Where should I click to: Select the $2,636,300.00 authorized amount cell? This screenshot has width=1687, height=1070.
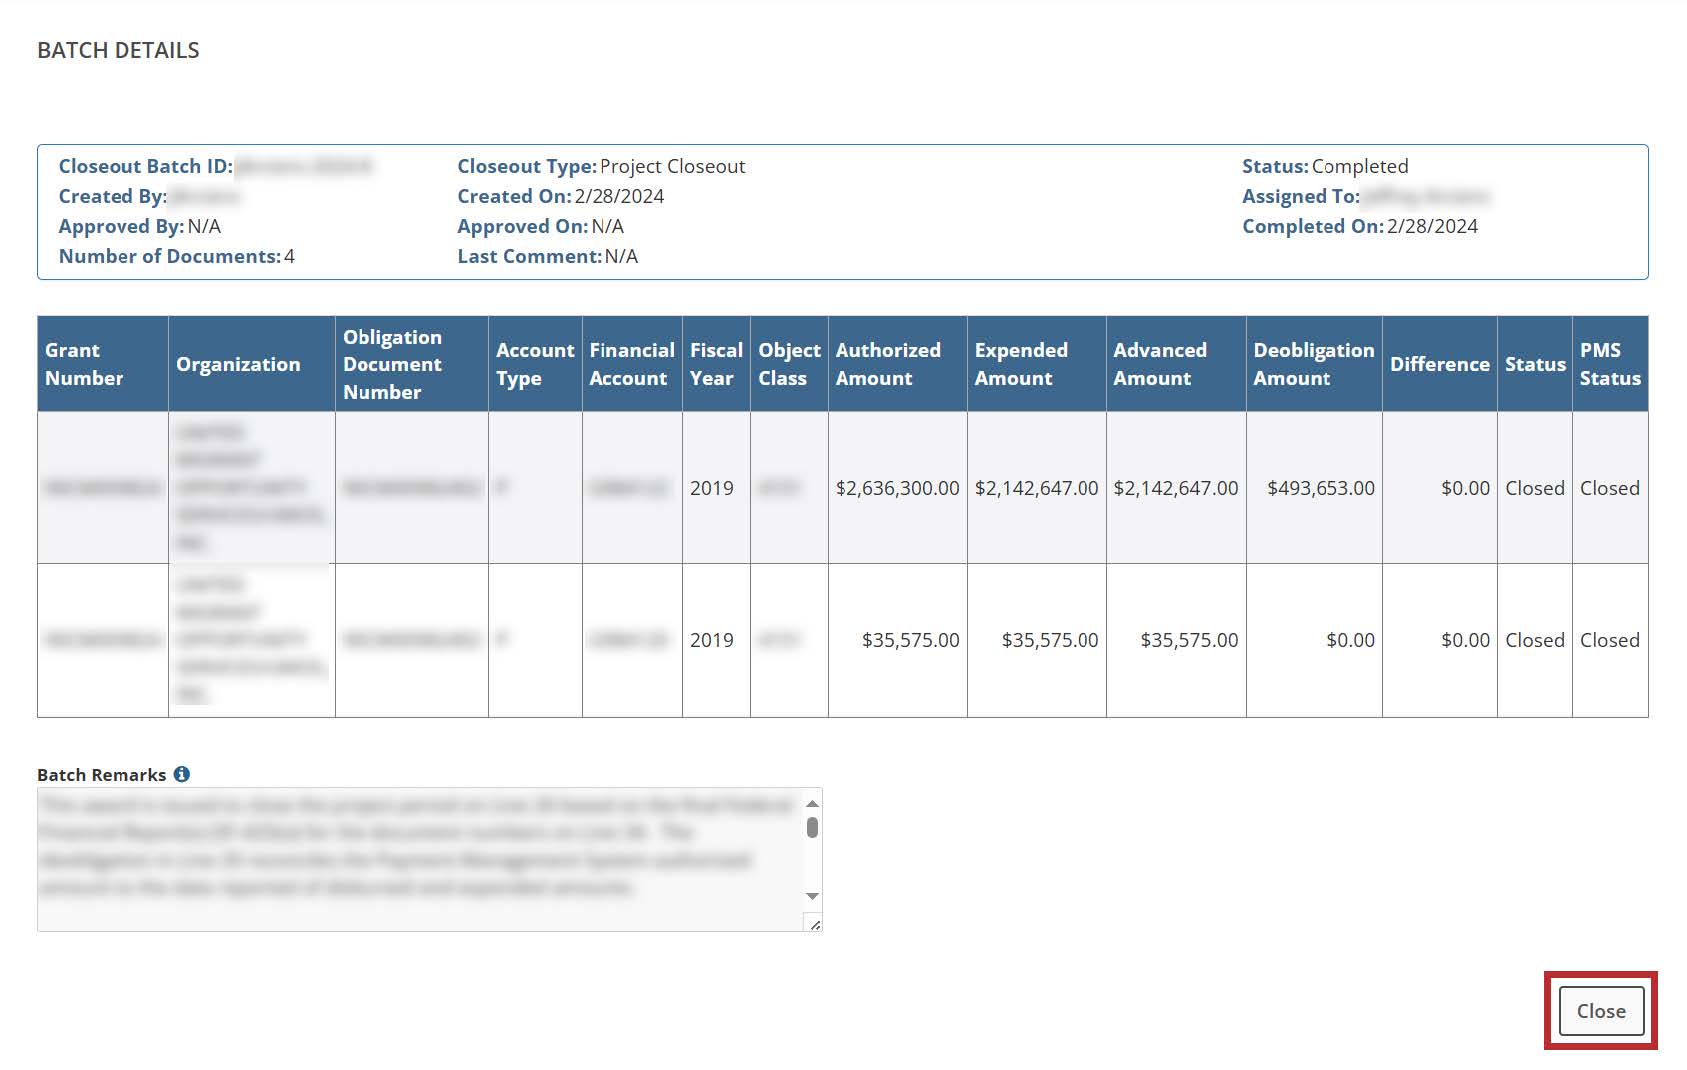897,488
